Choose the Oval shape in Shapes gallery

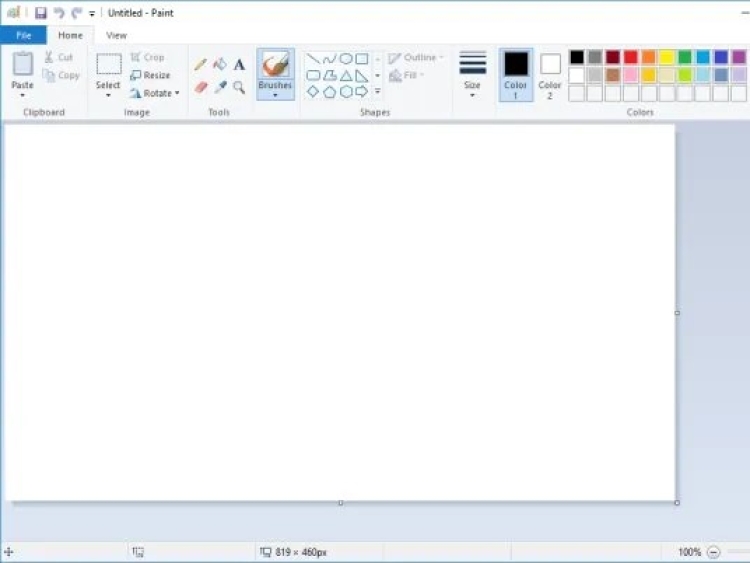point(346,59)
